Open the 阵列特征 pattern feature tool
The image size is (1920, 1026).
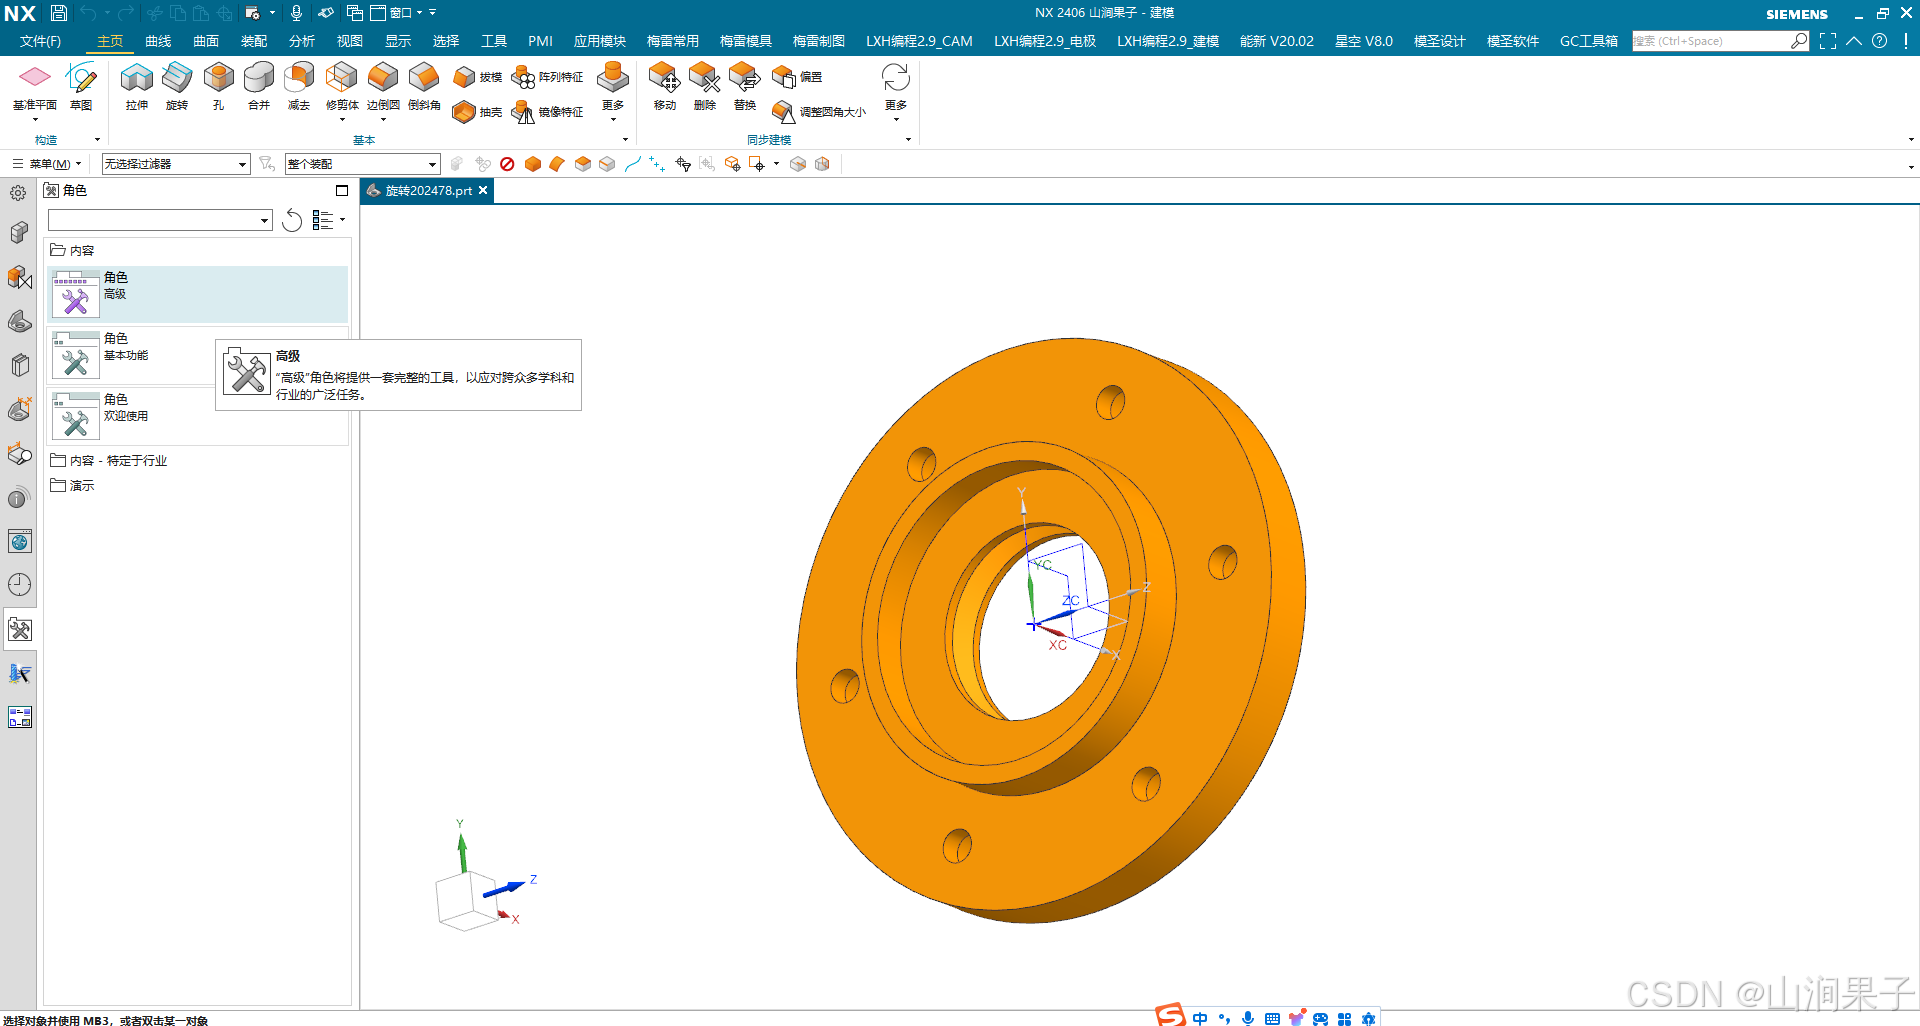tap(547, 77)
